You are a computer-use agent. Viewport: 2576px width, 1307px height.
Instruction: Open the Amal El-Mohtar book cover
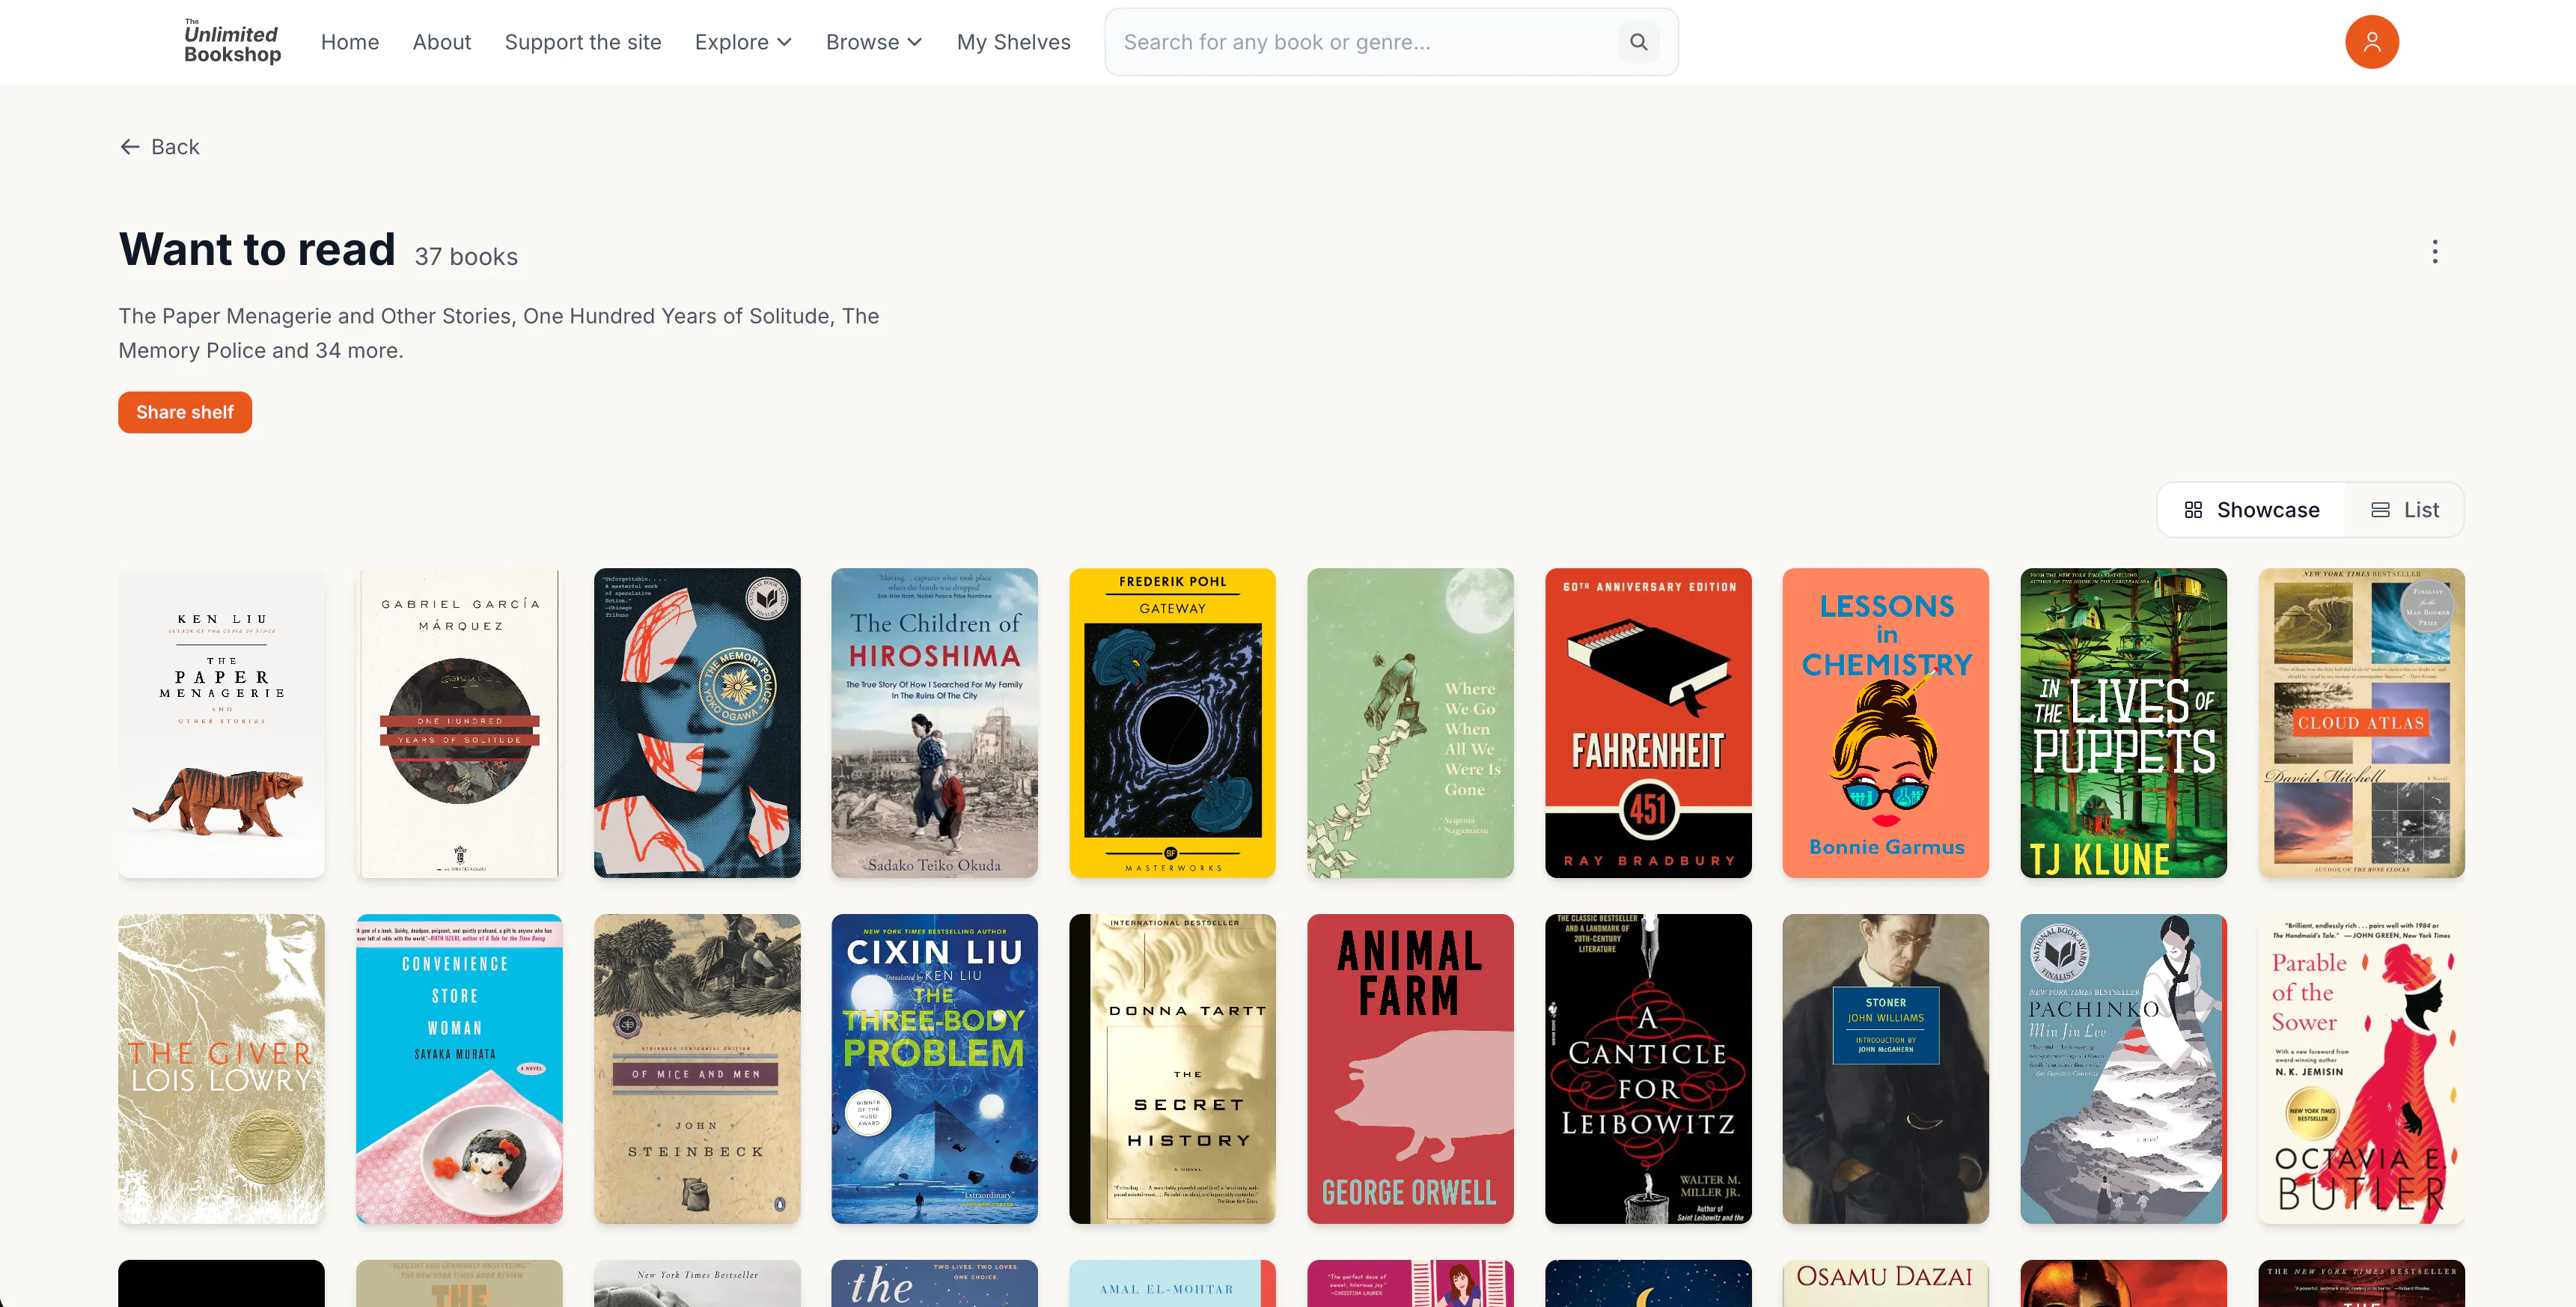click(1173, 1283)
